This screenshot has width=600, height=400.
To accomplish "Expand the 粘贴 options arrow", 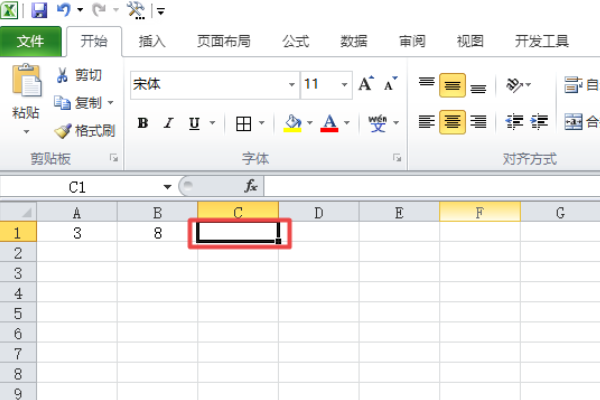I will pos(26,132).
